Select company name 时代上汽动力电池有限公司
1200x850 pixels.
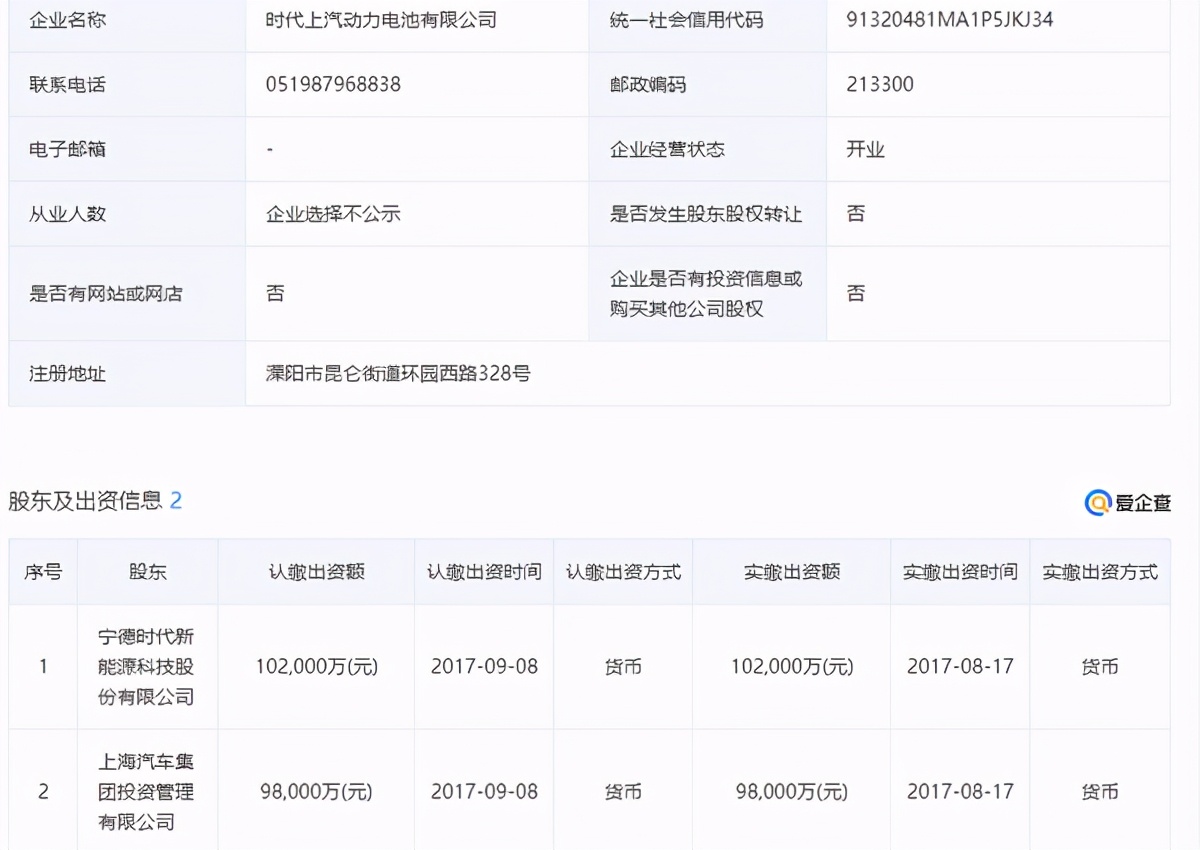(x=381, y=19)
